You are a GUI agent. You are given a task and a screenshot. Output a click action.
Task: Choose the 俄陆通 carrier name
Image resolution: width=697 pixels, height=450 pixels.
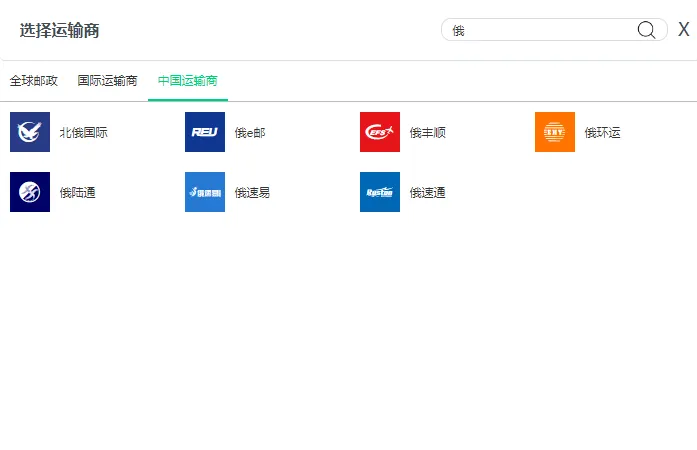coord(78,193)
